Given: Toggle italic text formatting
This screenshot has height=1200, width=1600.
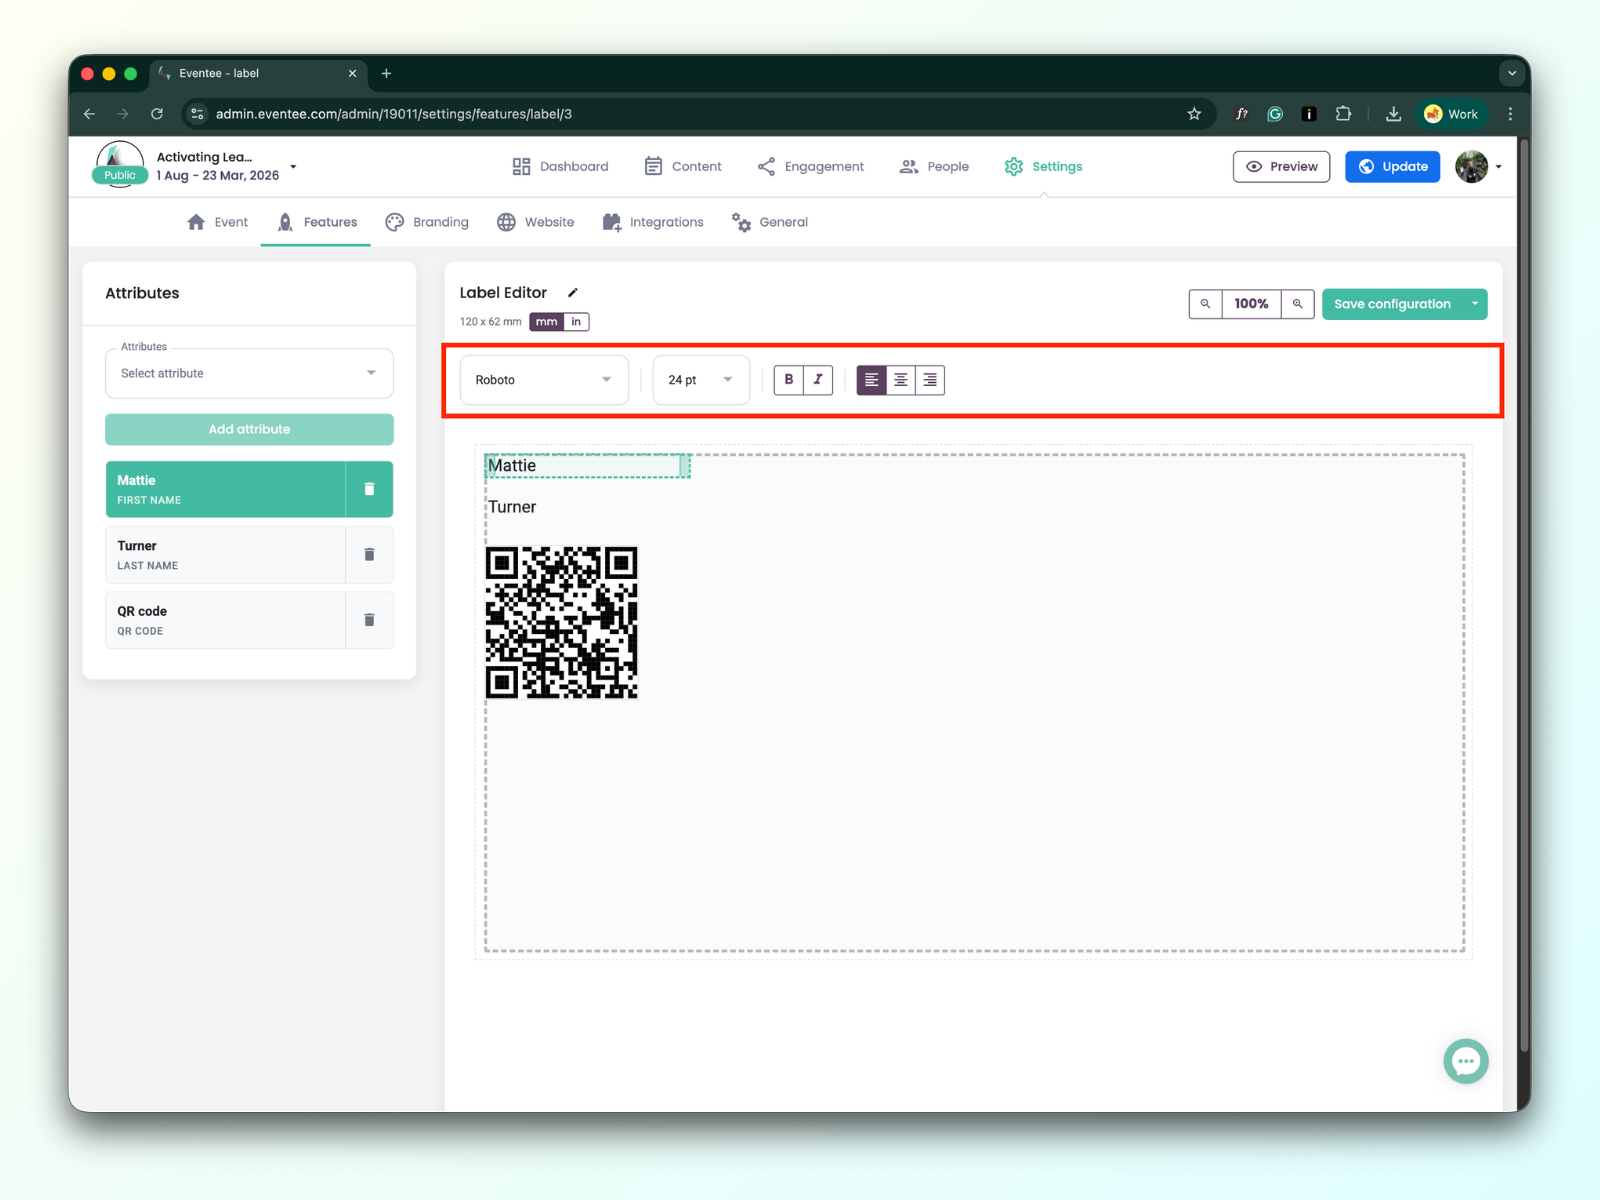Looking at the screenshot, I should (x=818, y=380).
